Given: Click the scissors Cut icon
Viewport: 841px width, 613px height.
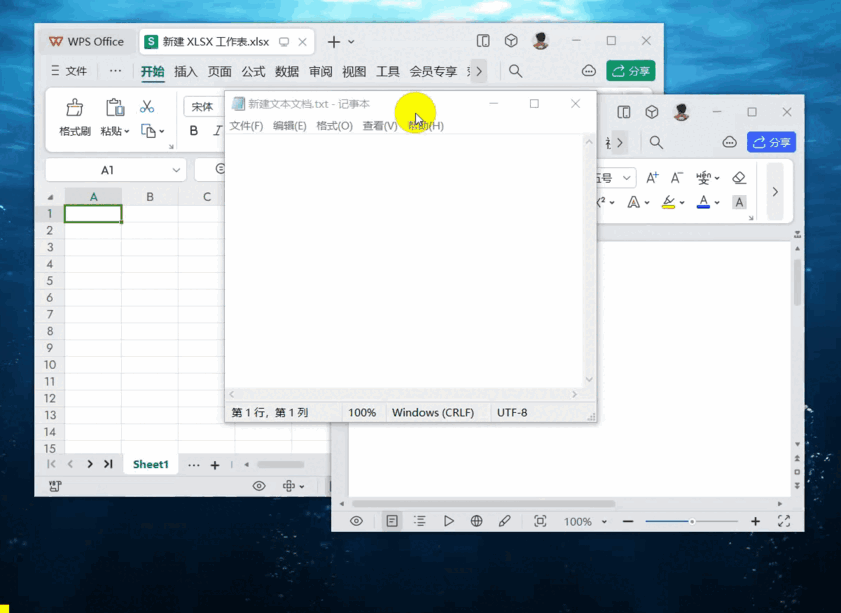Looking at the screenshot, I should click(x=147, y=106).
